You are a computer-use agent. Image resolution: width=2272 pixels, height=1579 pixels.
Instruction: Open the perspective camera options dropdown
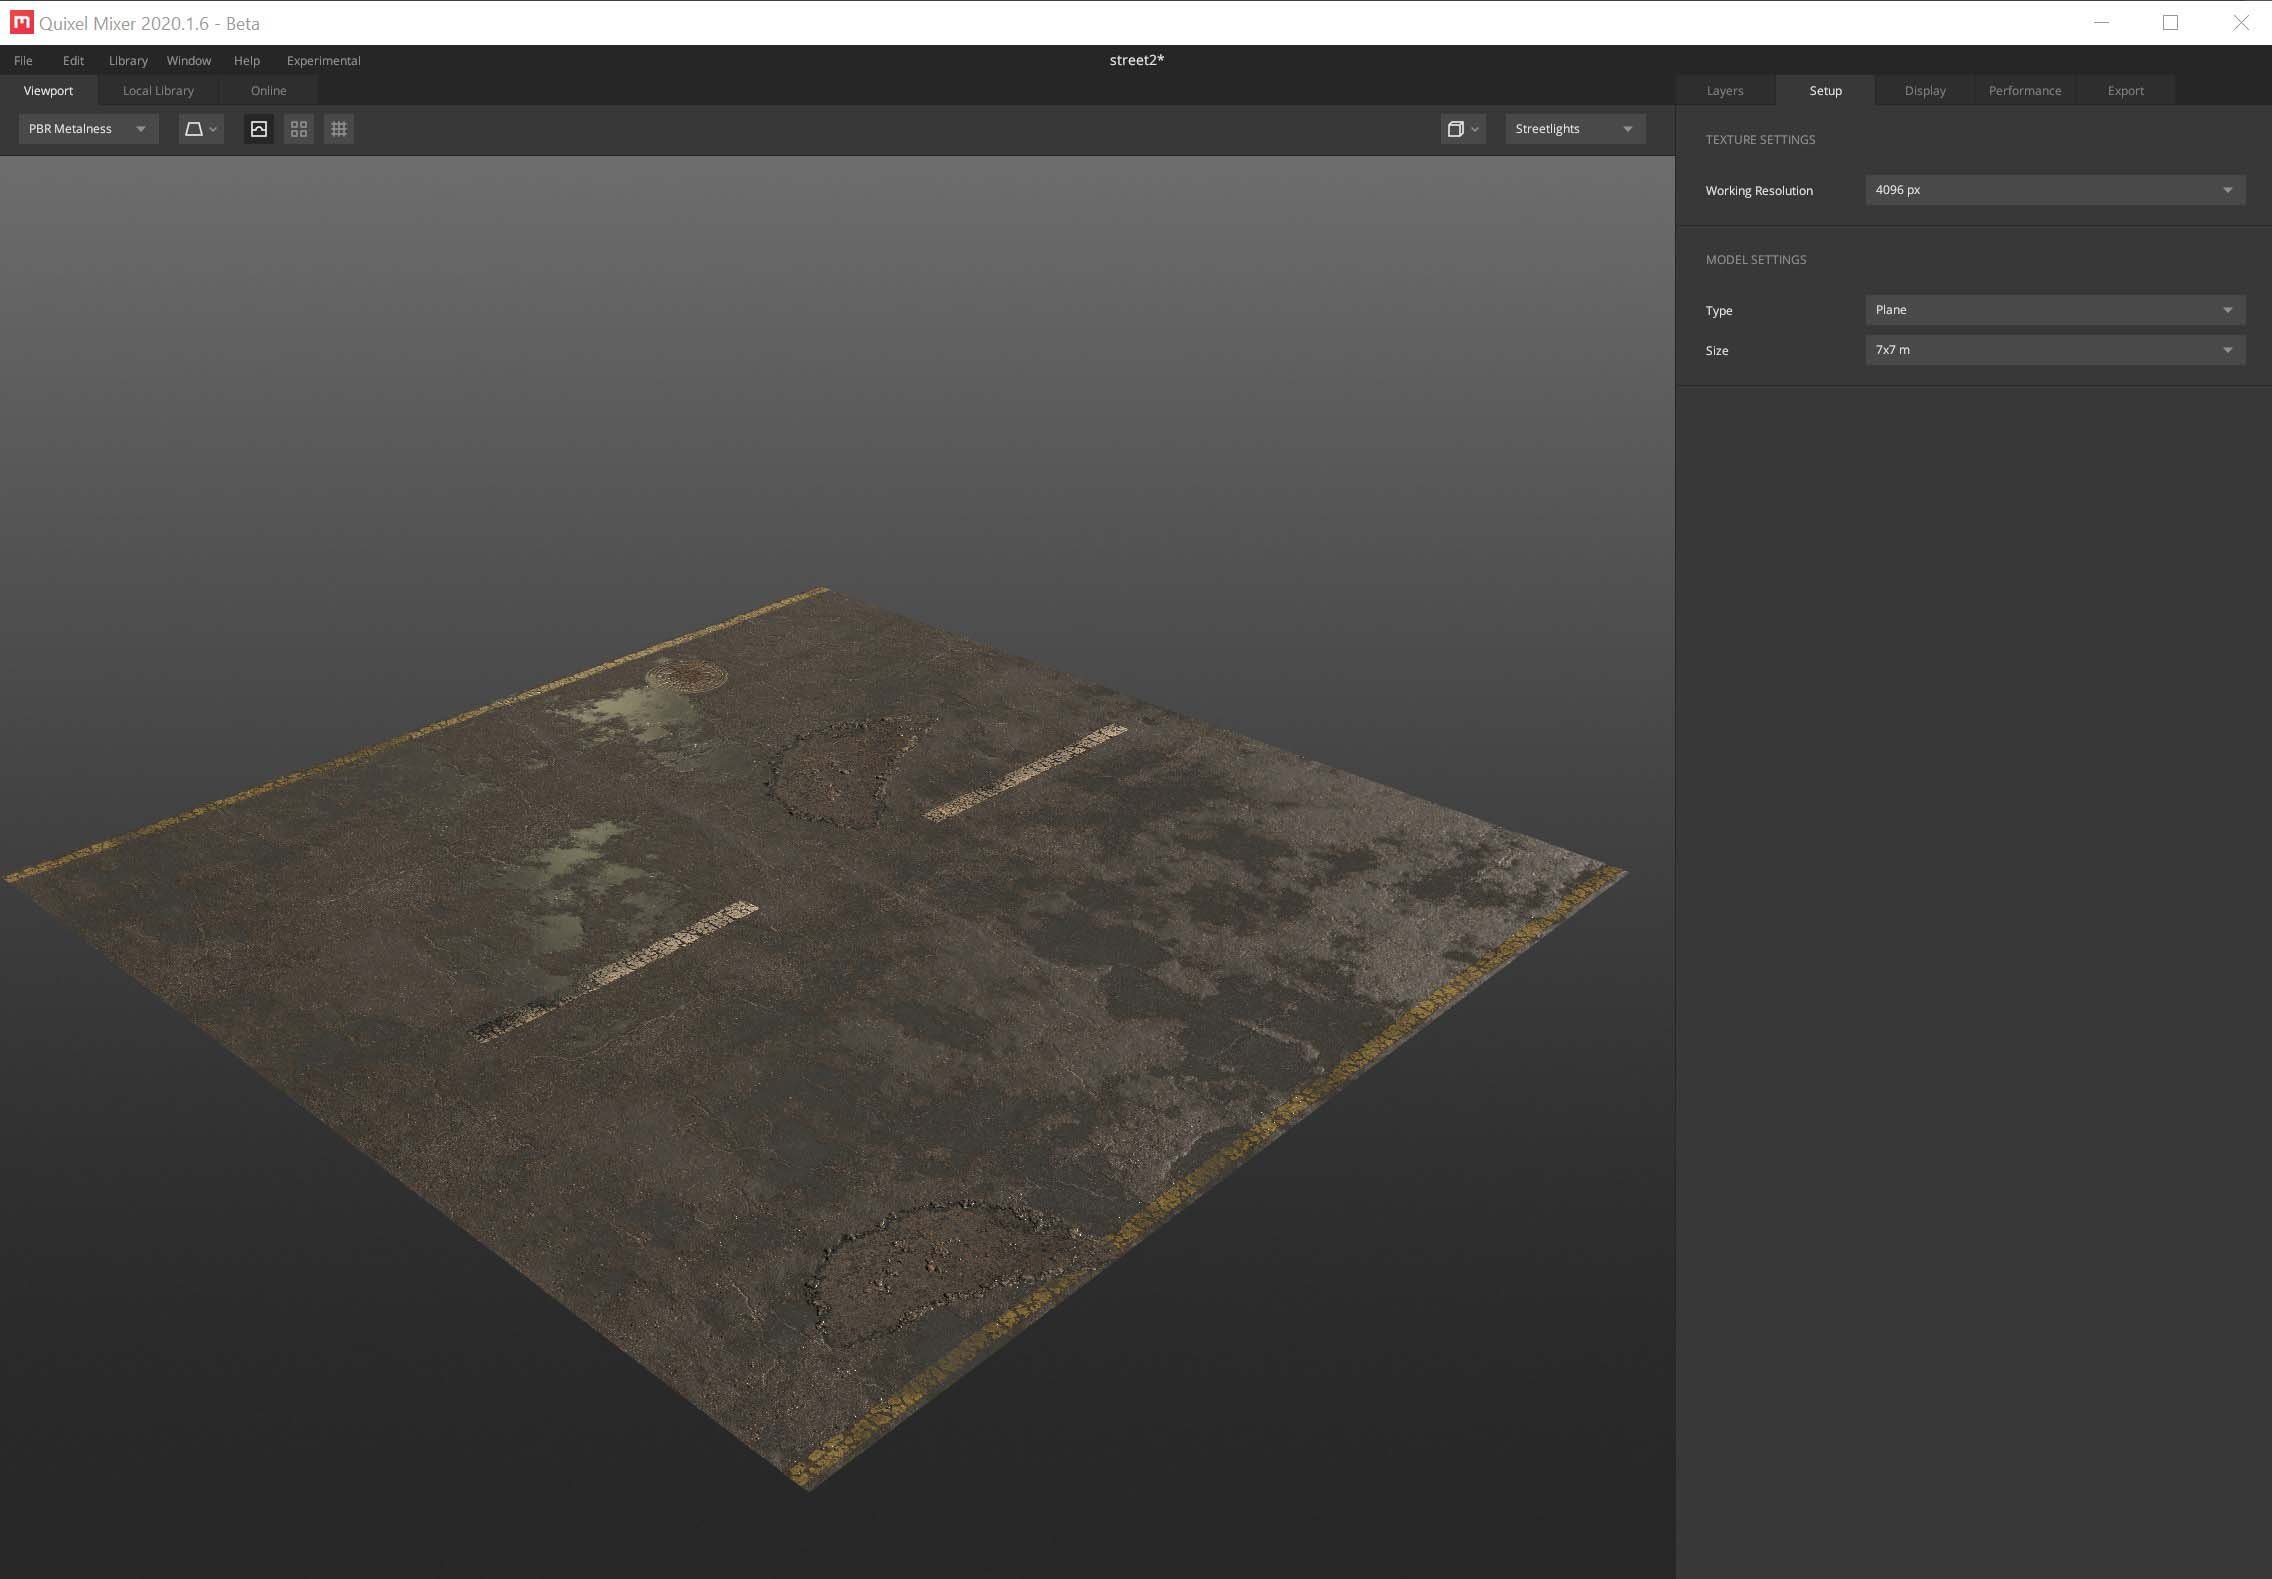[x=200, y=129]
